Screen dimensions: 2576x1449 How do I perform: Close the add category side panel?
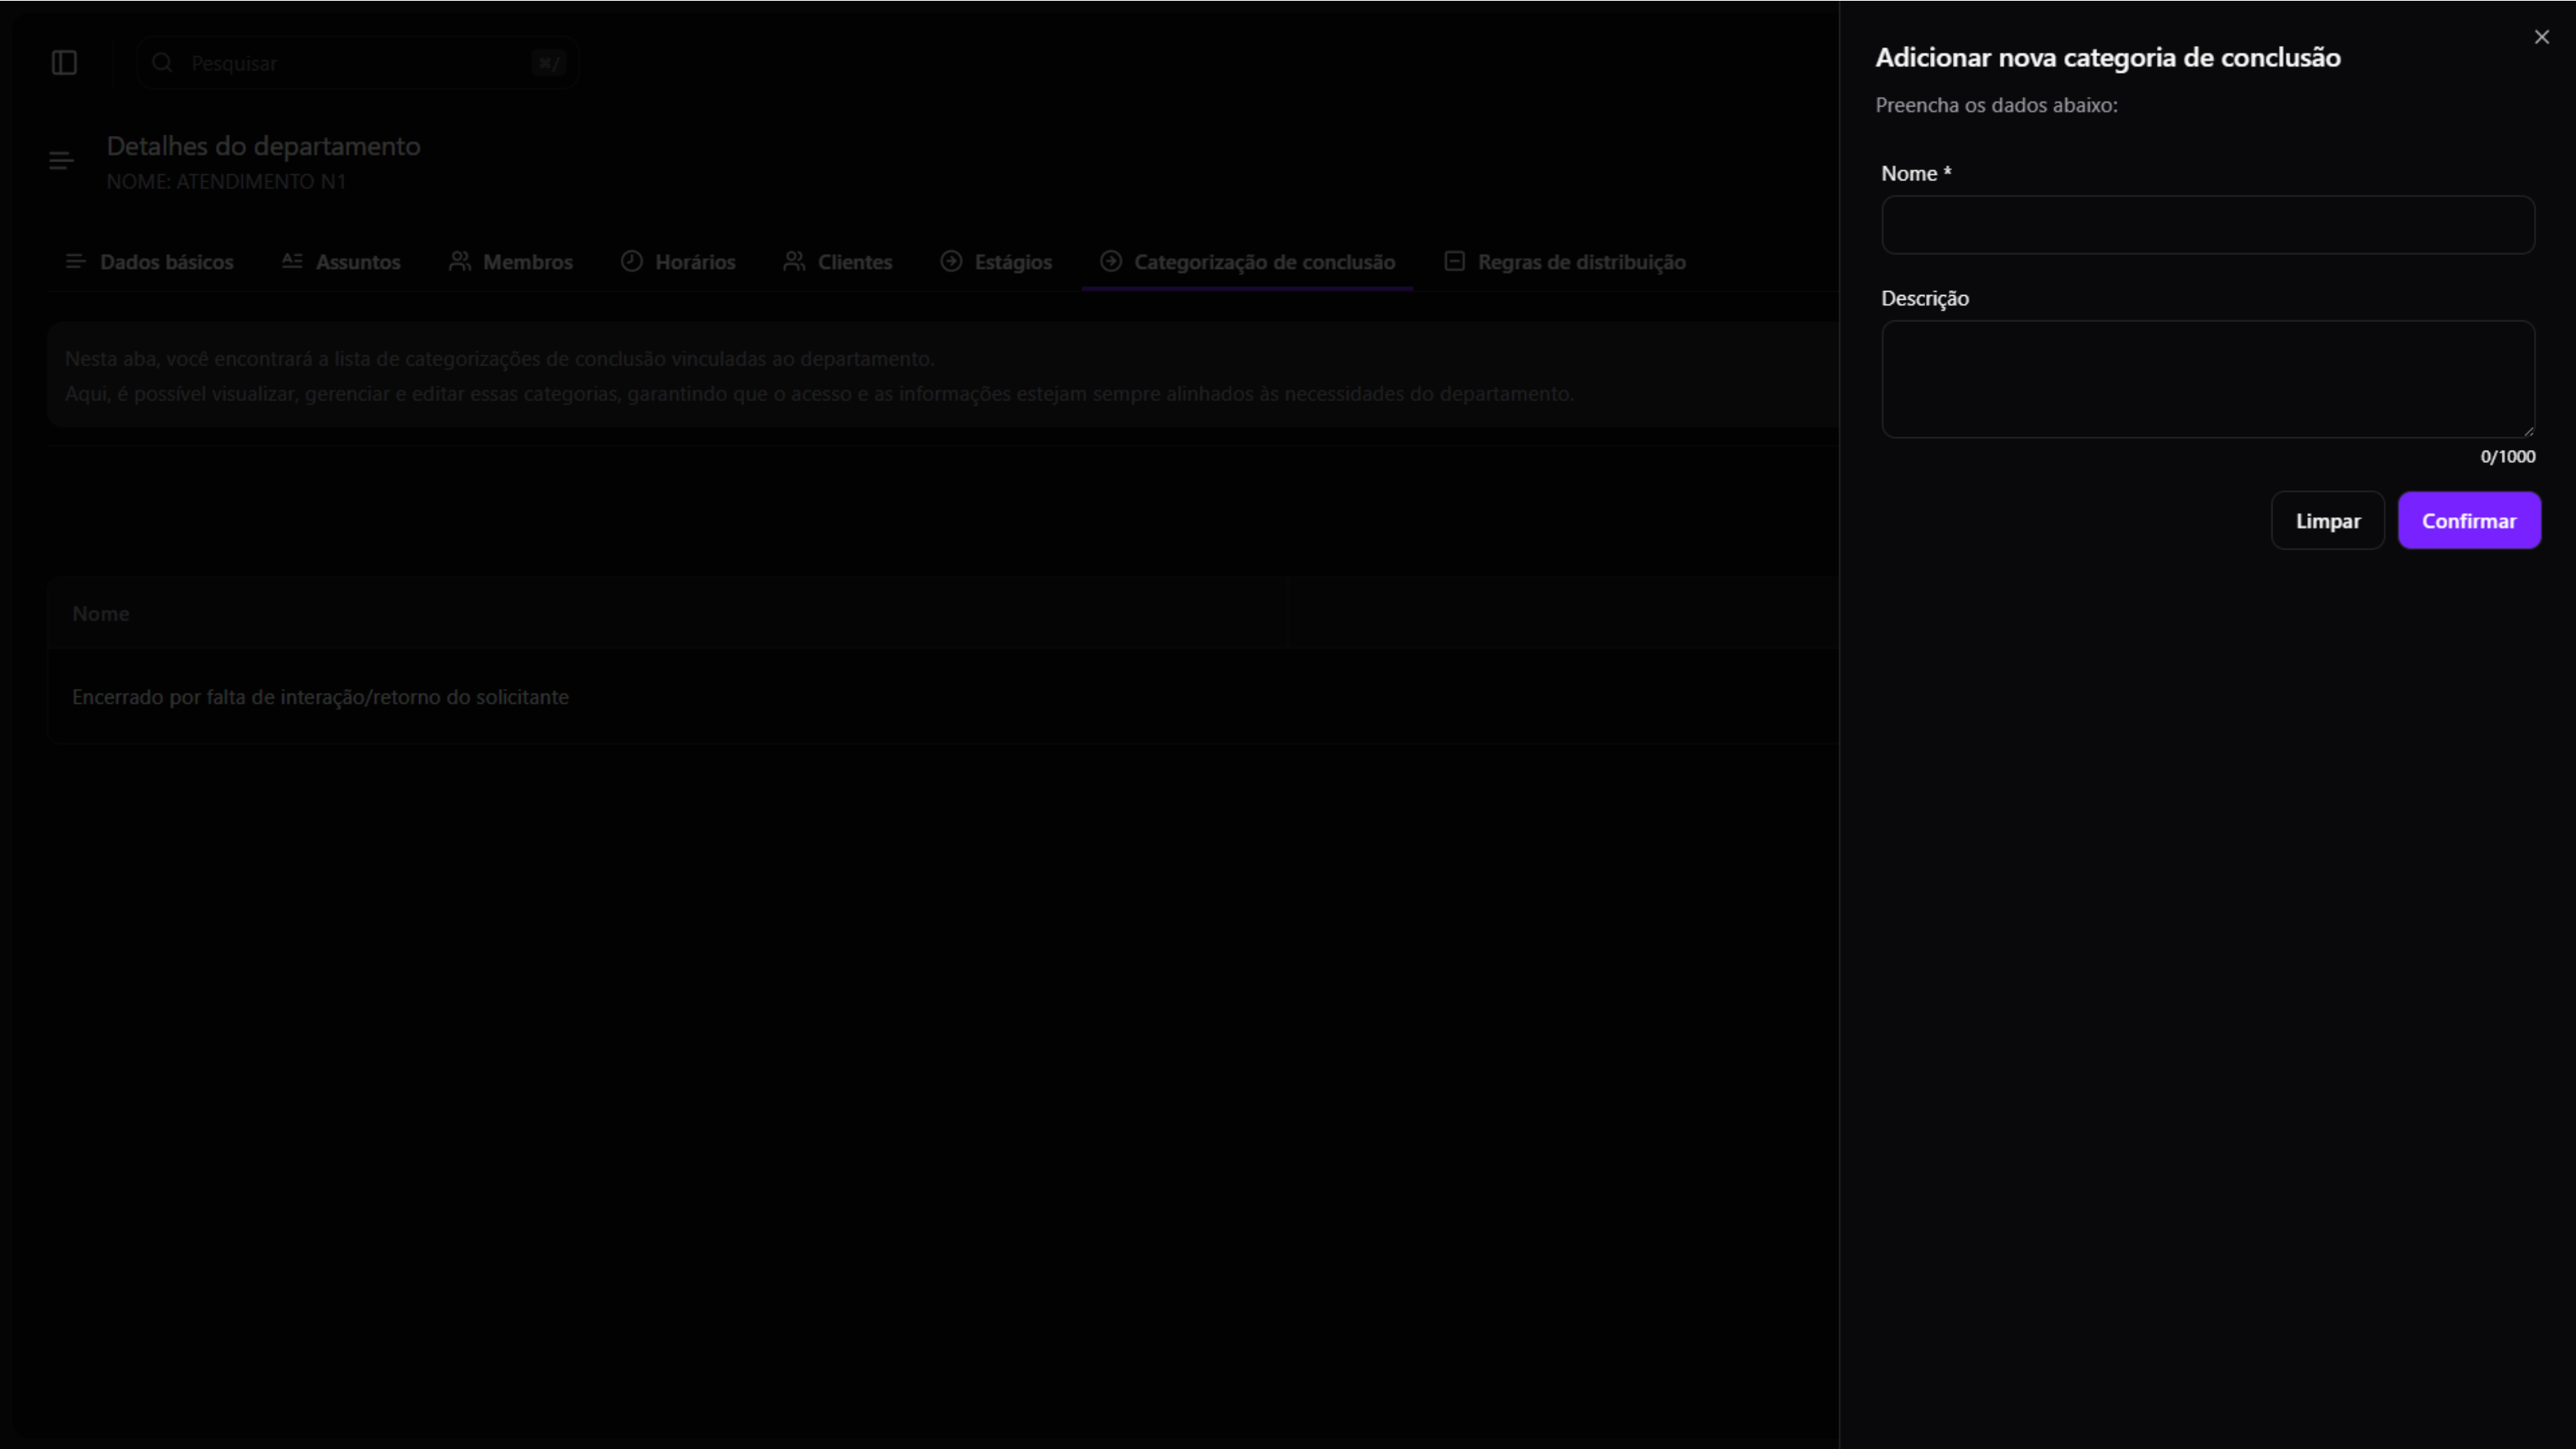coord(2541,37)
